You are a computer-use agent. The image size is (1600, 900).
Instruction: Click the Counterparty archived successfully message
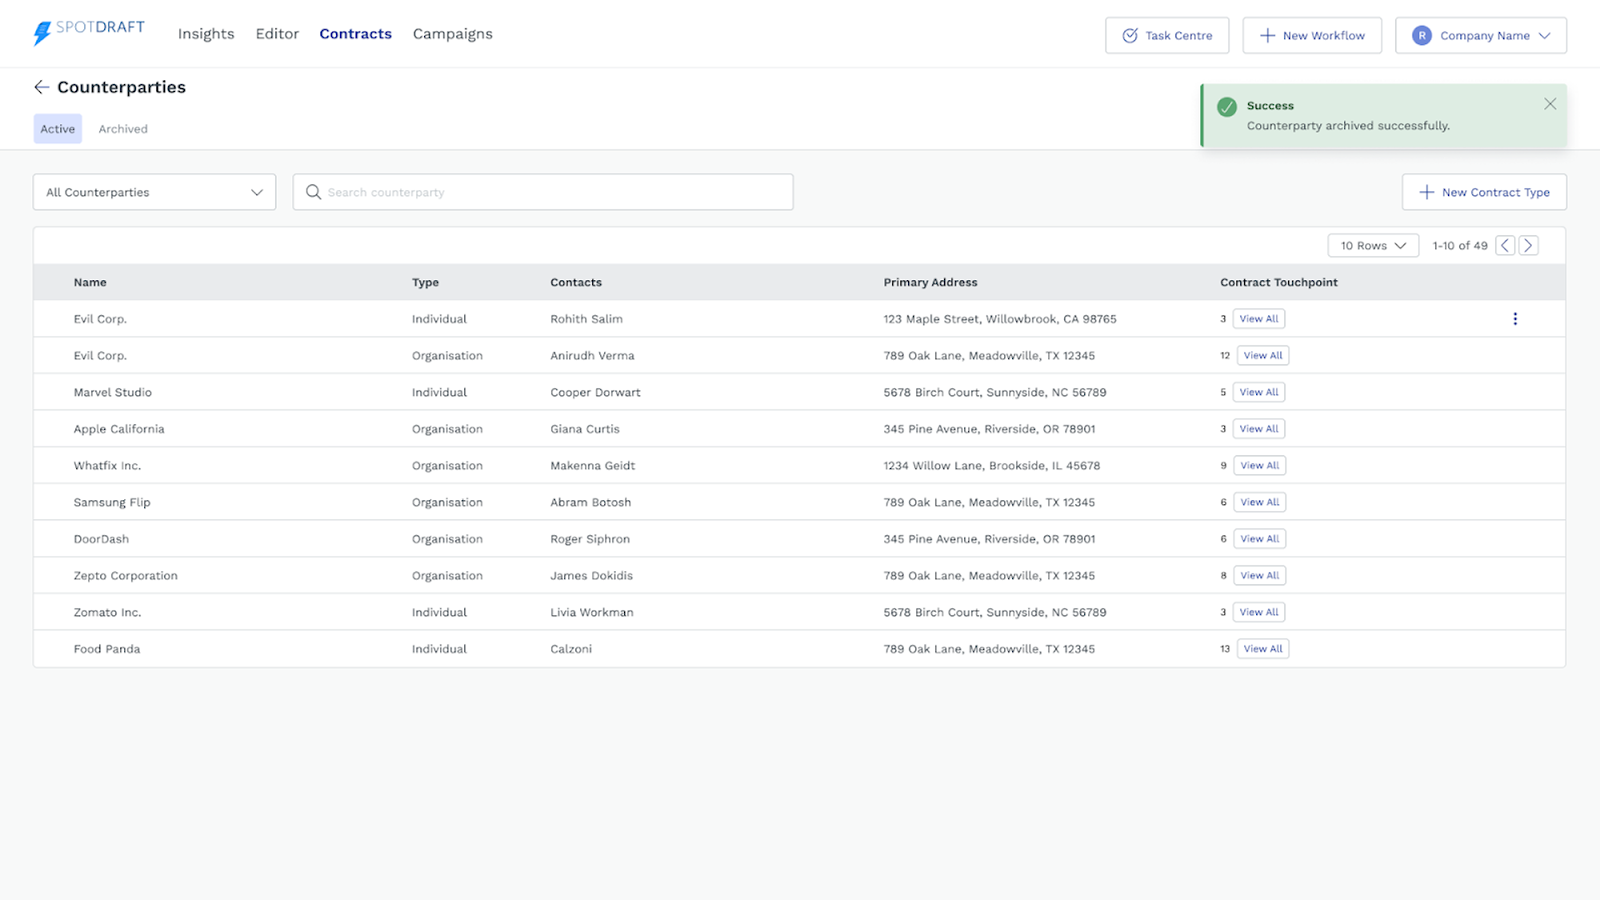(x=1347, y=126)
